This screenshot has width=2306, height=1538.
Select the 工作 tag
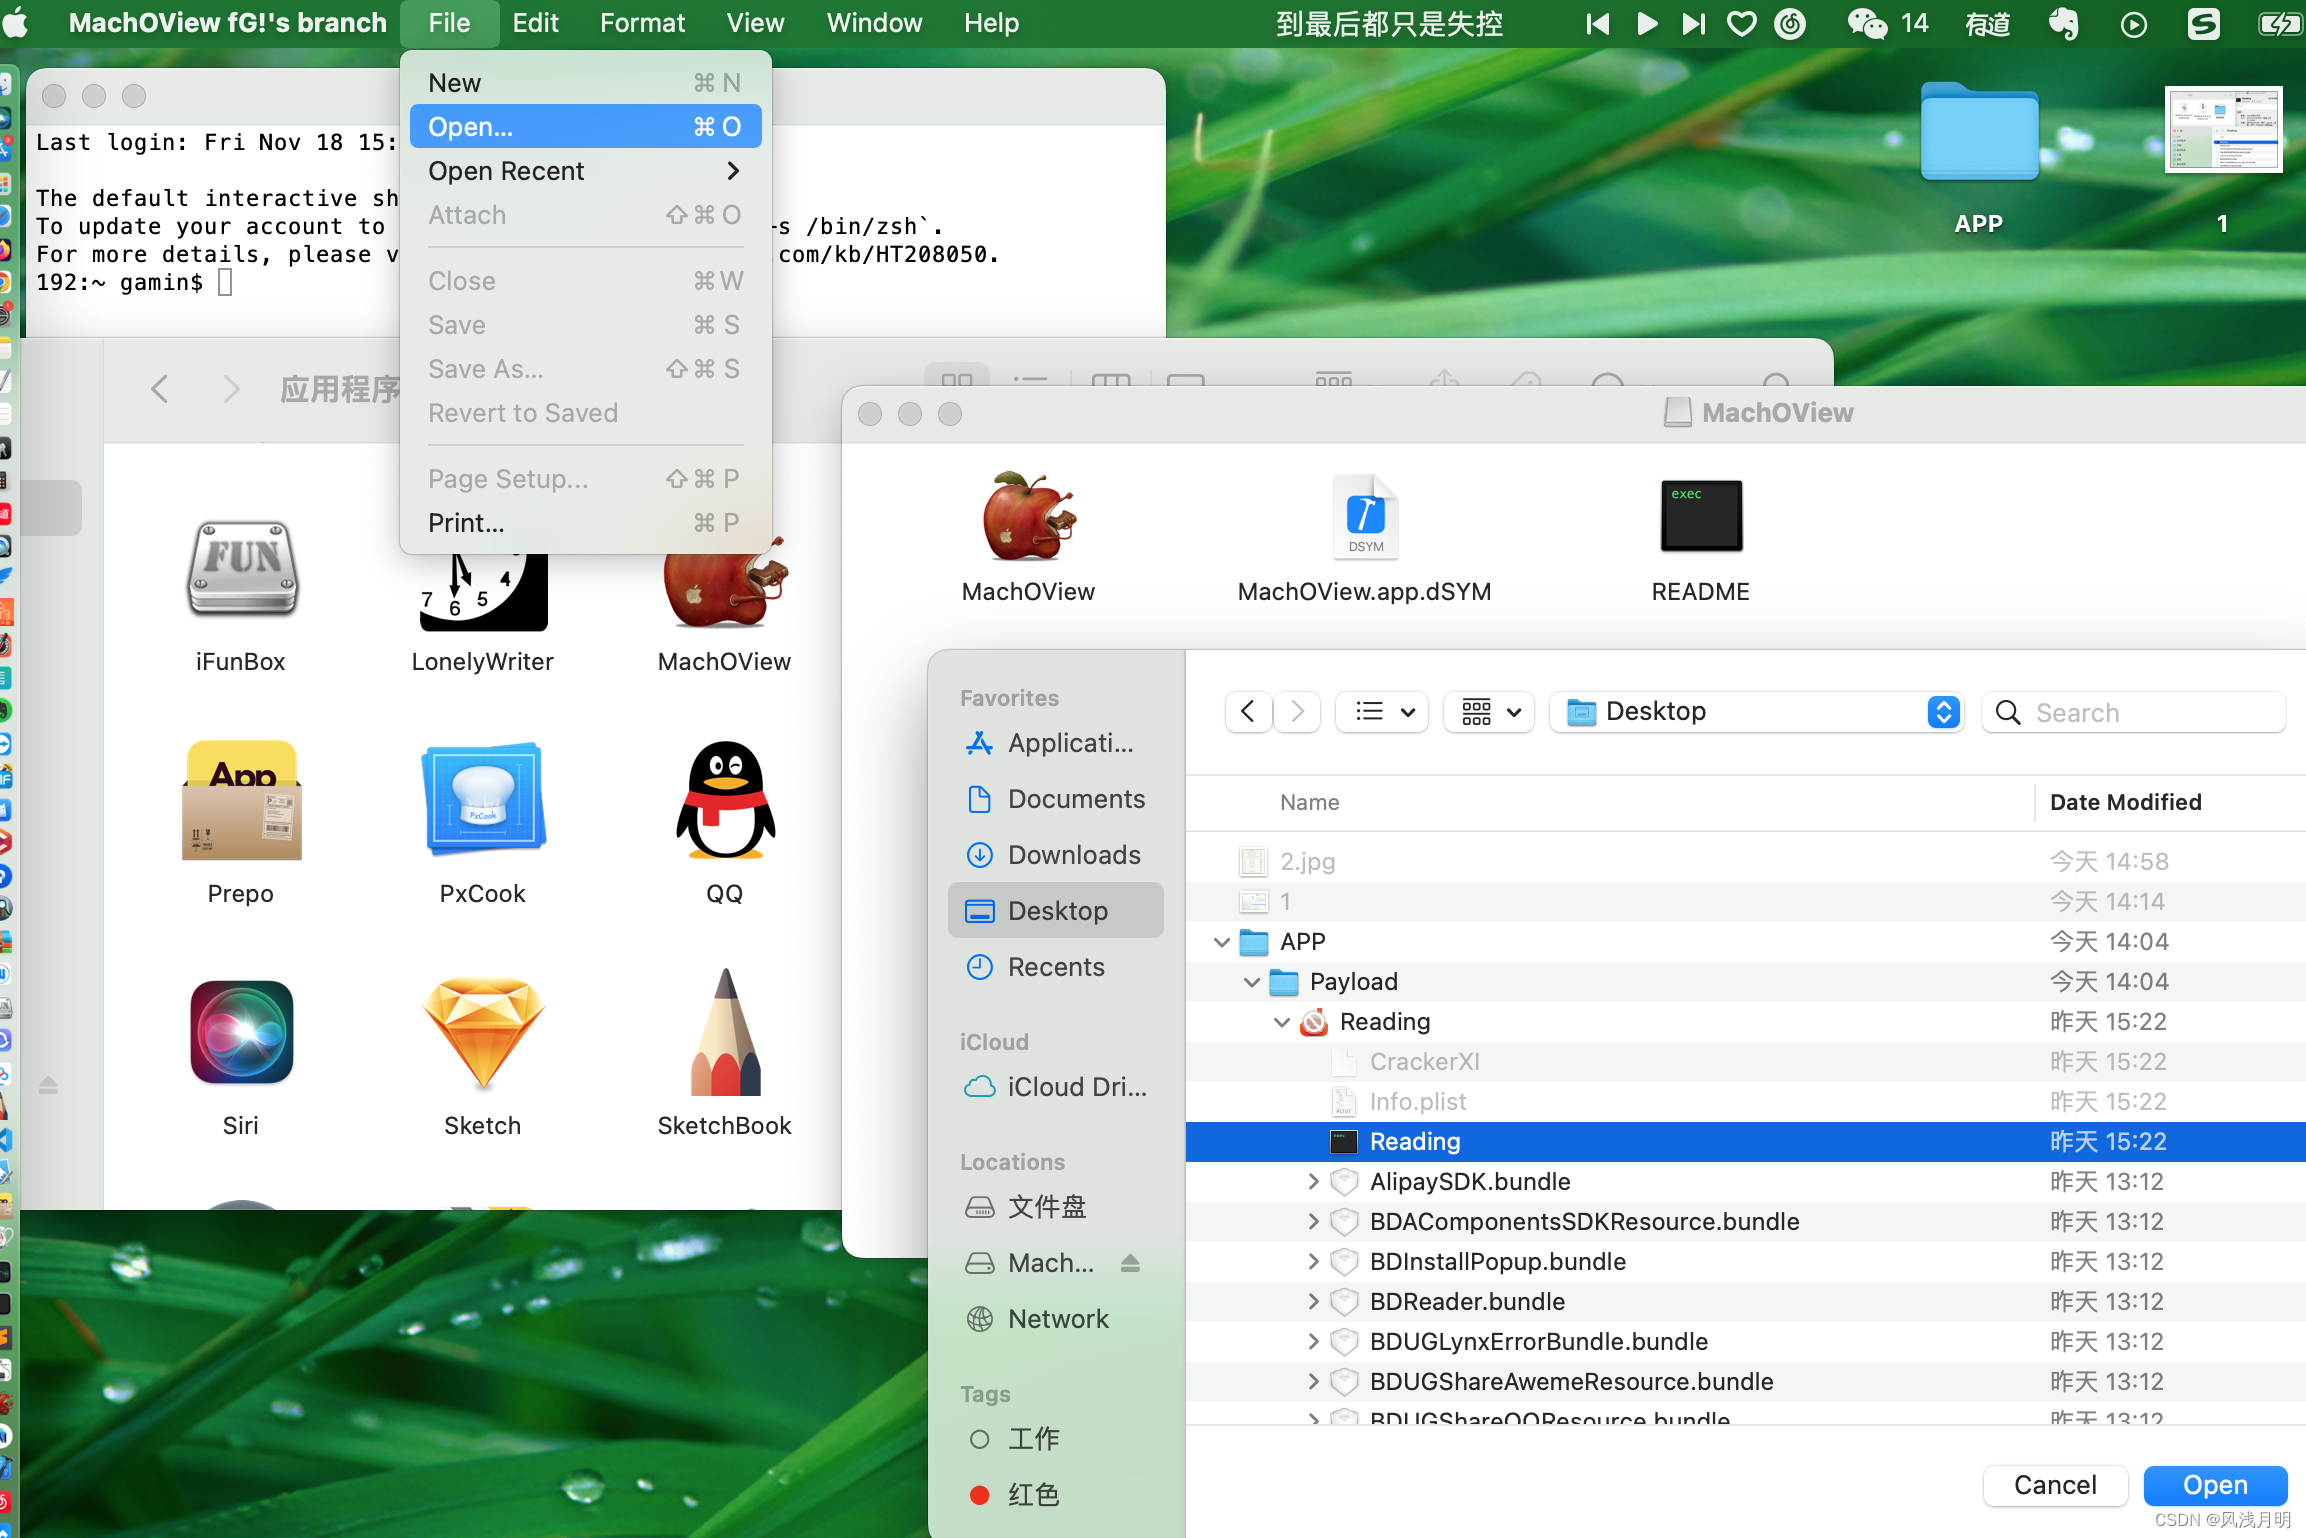tap(1055, 1439)
